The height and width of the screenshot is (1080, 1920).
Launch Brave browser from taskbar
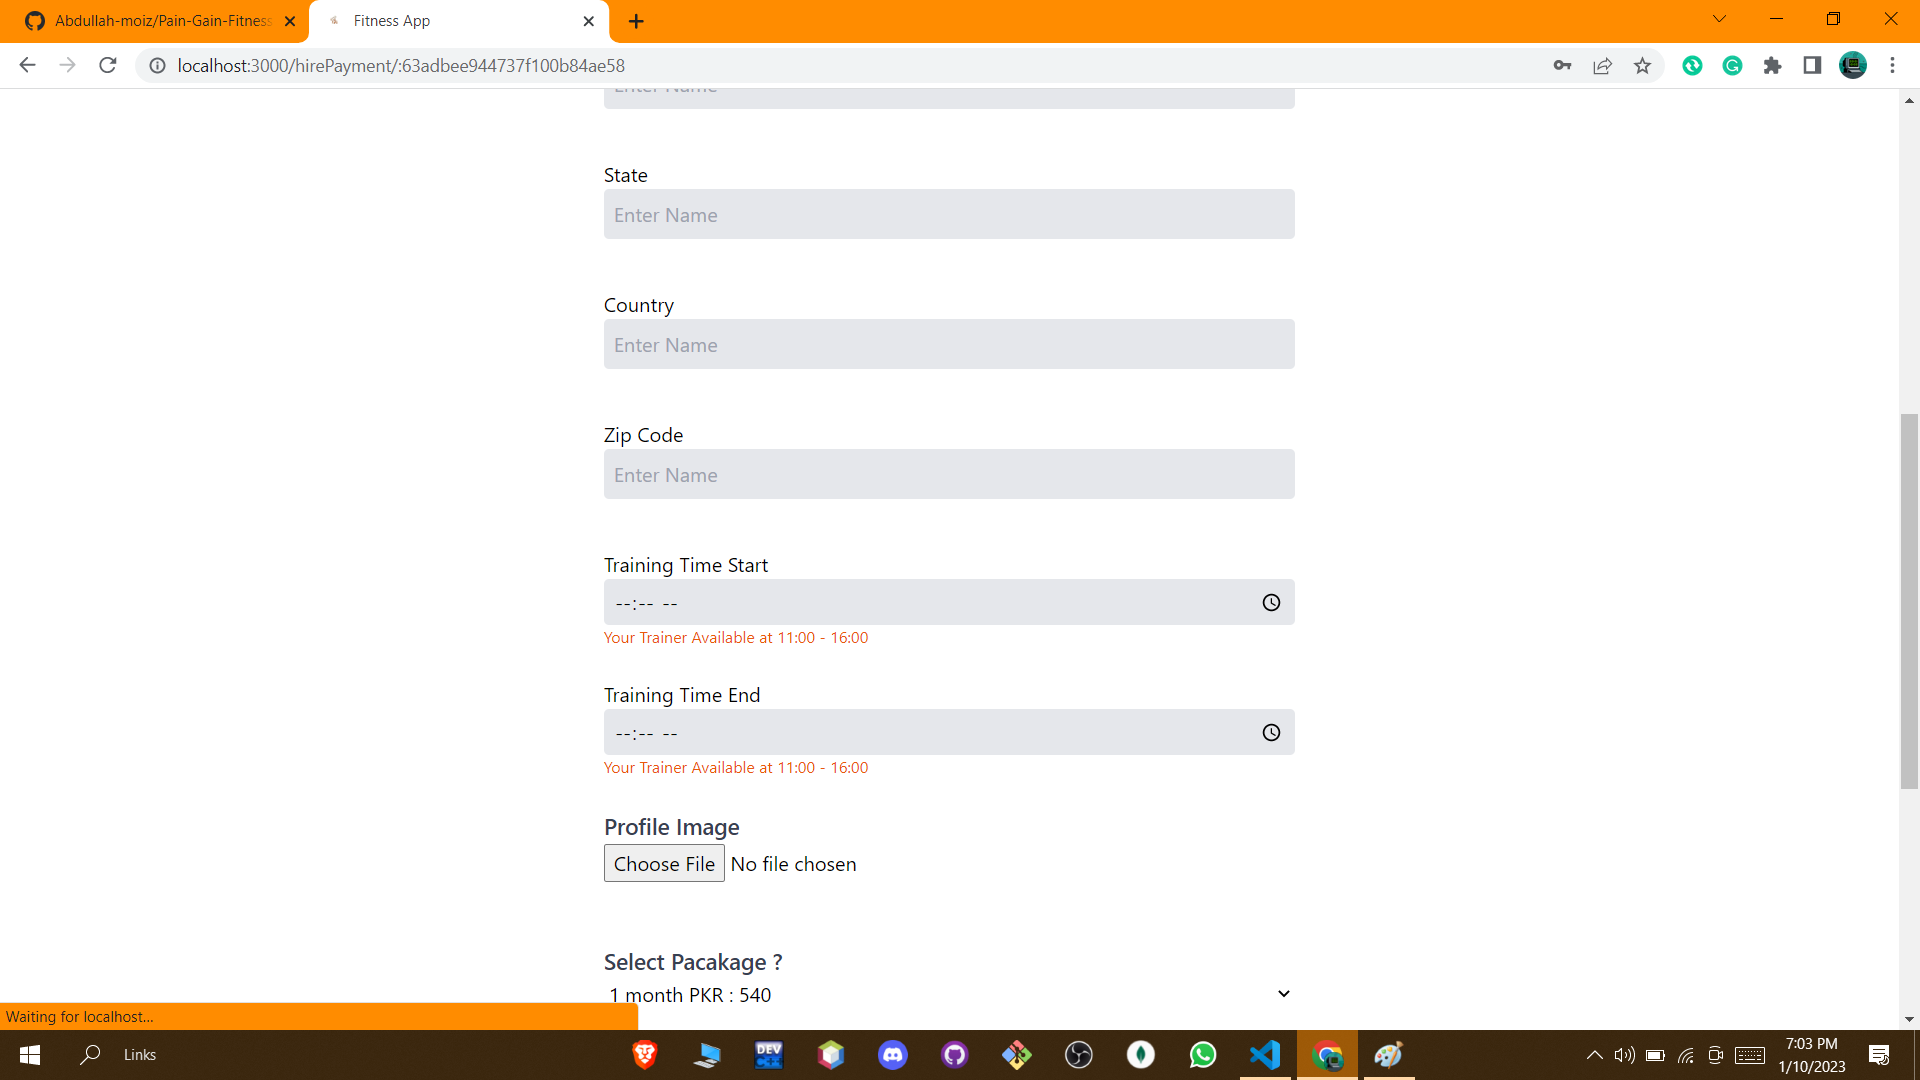coord(645,1055)
